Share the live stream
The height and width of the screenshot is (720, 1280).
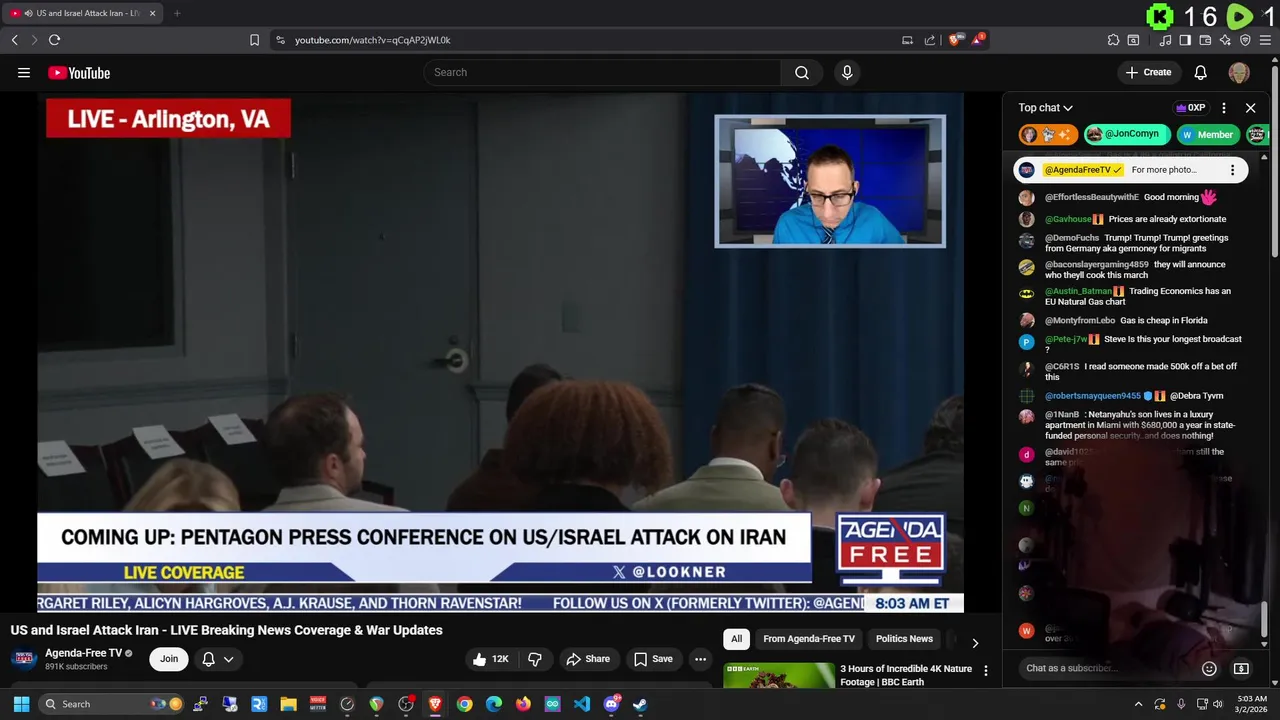tap(588, 659)
